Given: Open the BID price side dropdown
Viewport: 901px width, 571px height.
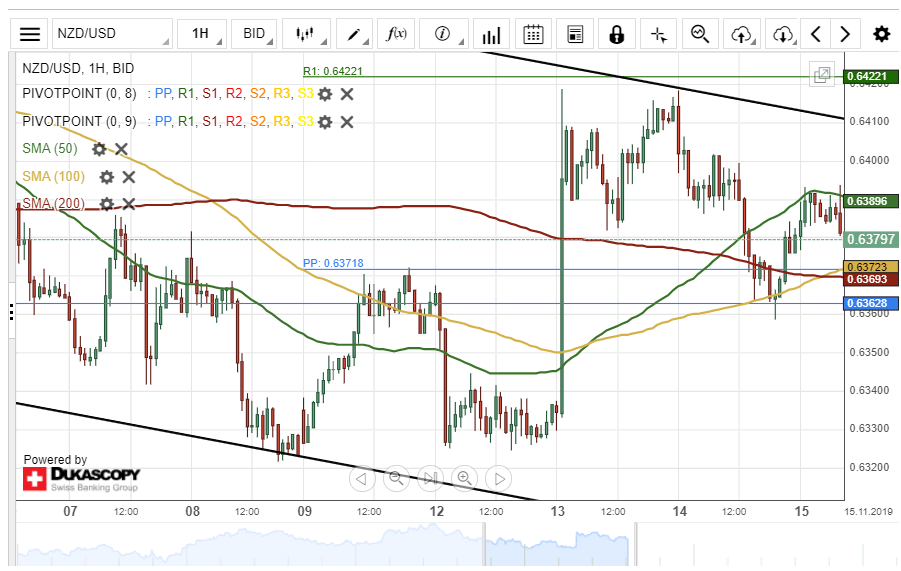Looking at the screenshot, I should (x=254, y=34).
